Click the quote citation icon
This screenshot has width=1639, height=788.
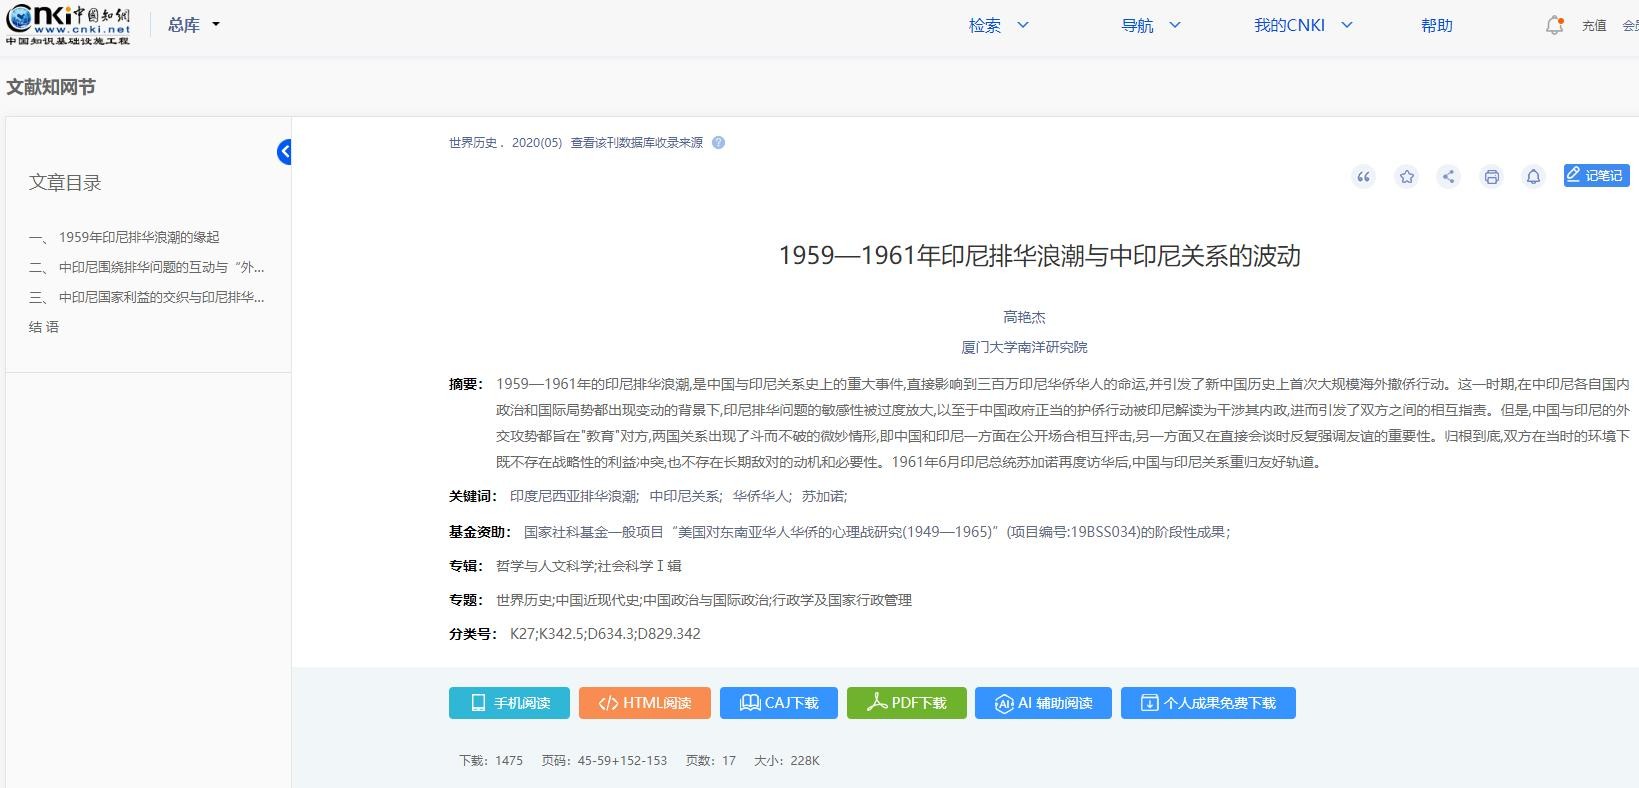1364,177
